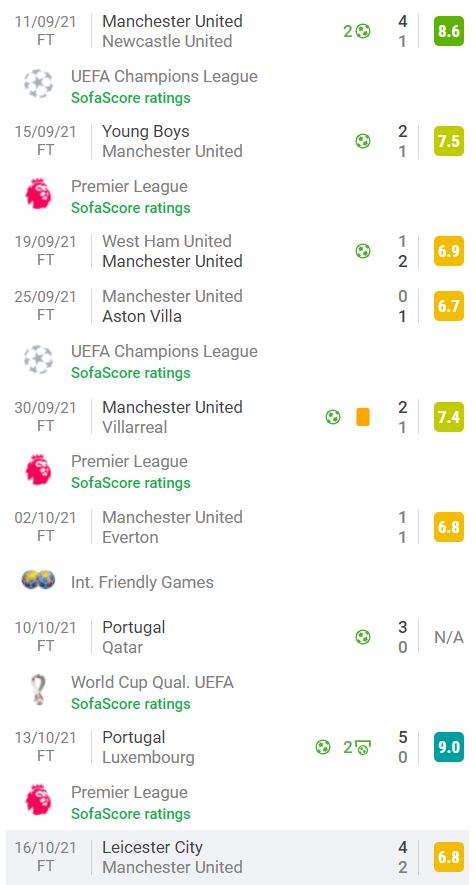Click the World Cup Qual. UEFA trophy icon
Viewport: 476px width, 885px height.
38,690
